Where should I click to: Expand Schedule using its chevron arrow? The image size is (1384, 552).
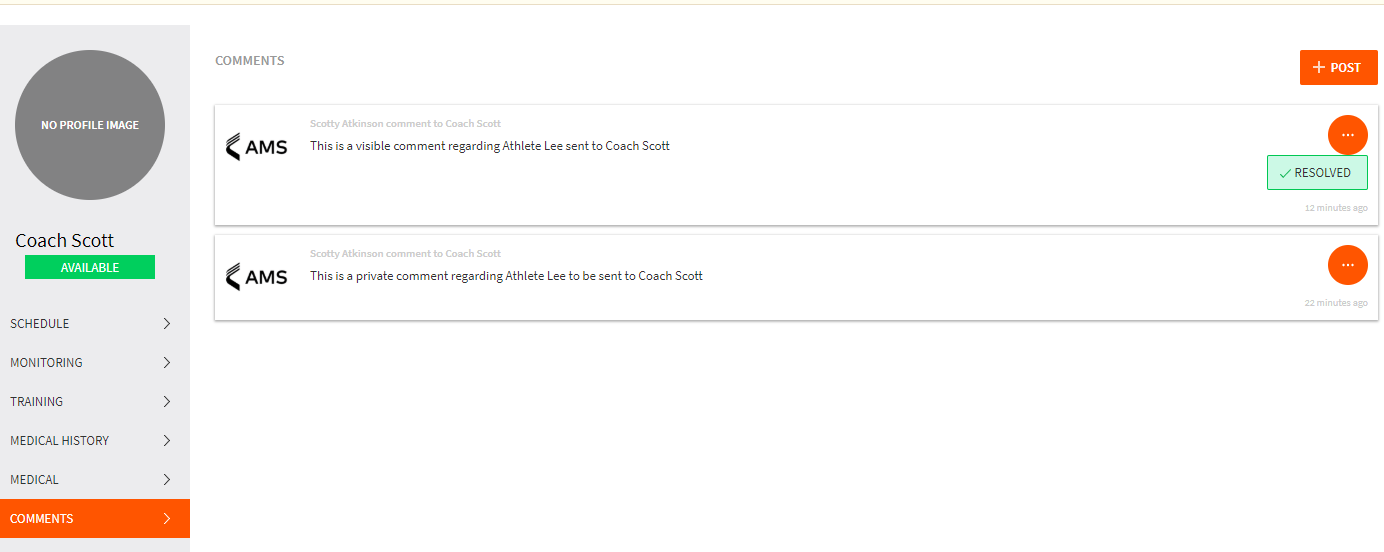[167, 323]
